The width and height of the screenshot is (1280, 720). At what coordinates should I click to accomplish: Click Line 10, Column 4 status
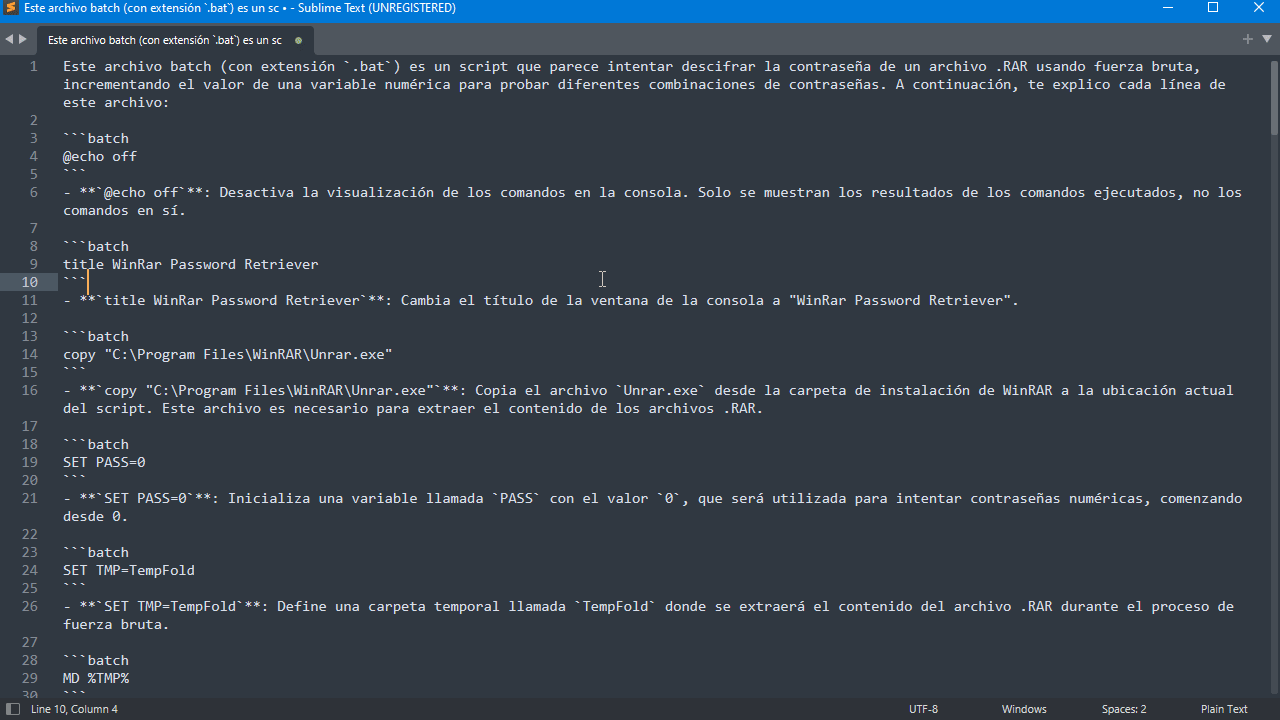coord(75,709)
